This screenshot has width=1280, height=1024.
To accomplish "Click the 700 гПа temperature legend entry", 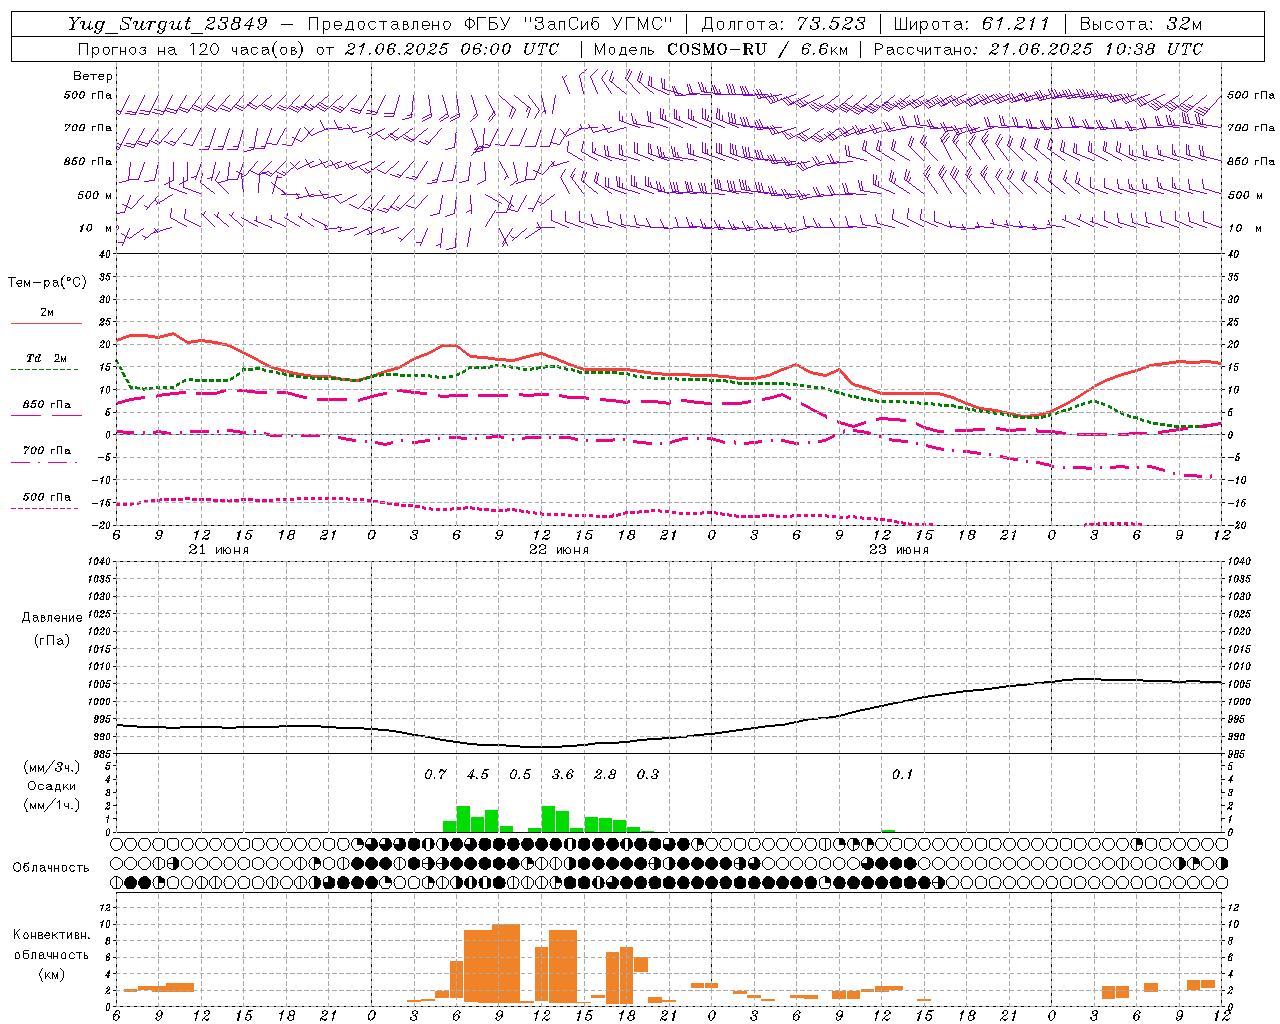I will [46, 451].
